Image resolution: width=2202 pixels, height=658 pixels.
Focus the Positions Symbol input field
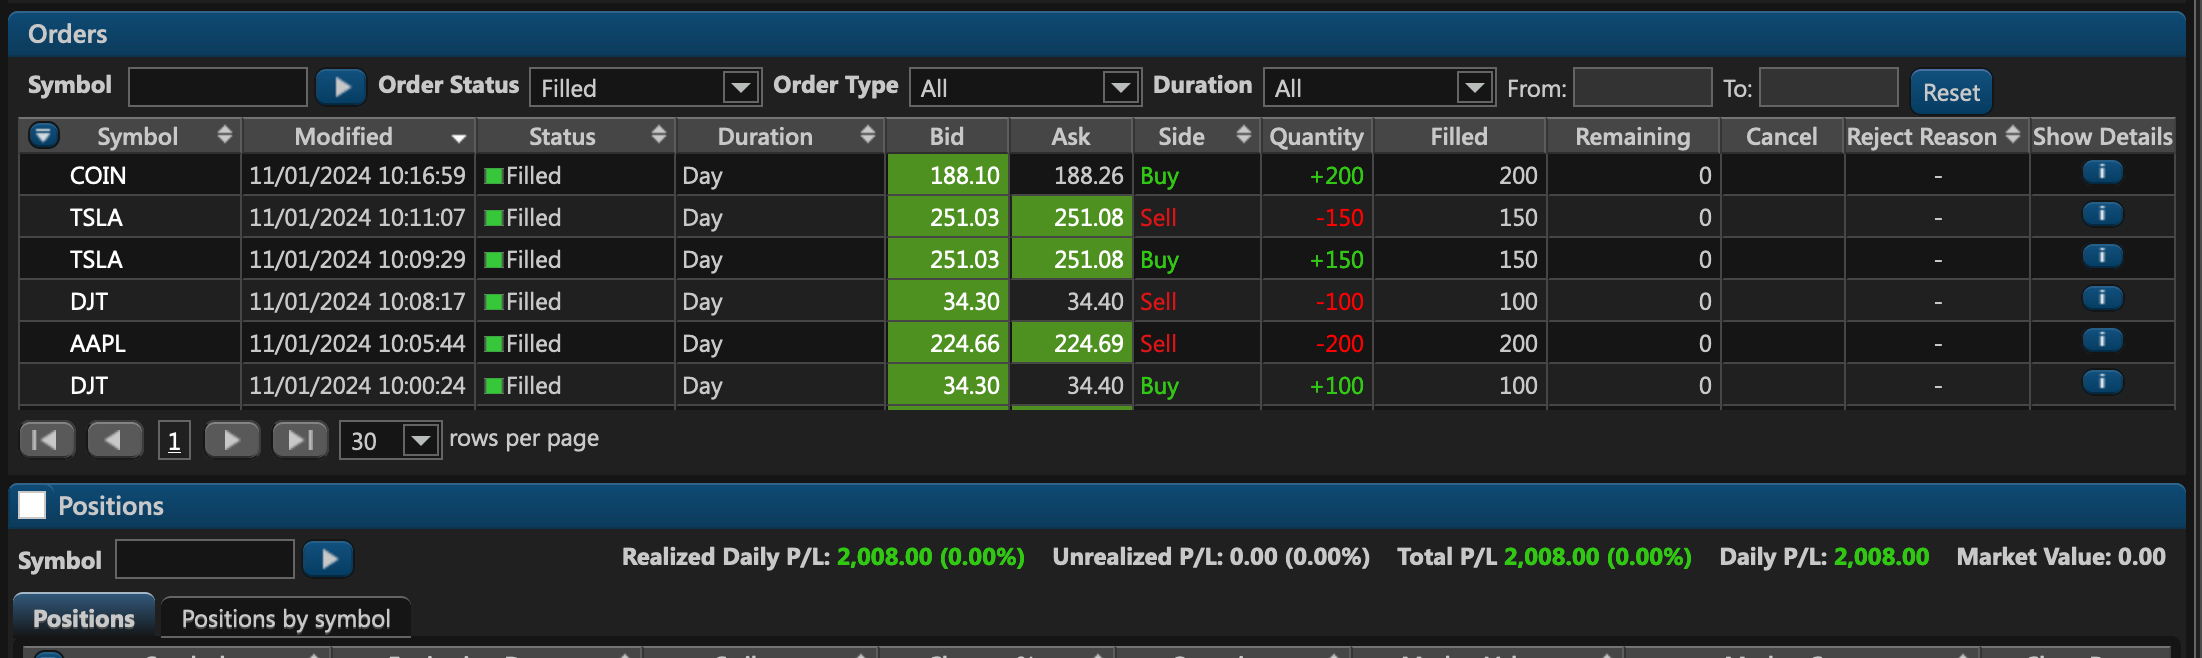[205, 559]
